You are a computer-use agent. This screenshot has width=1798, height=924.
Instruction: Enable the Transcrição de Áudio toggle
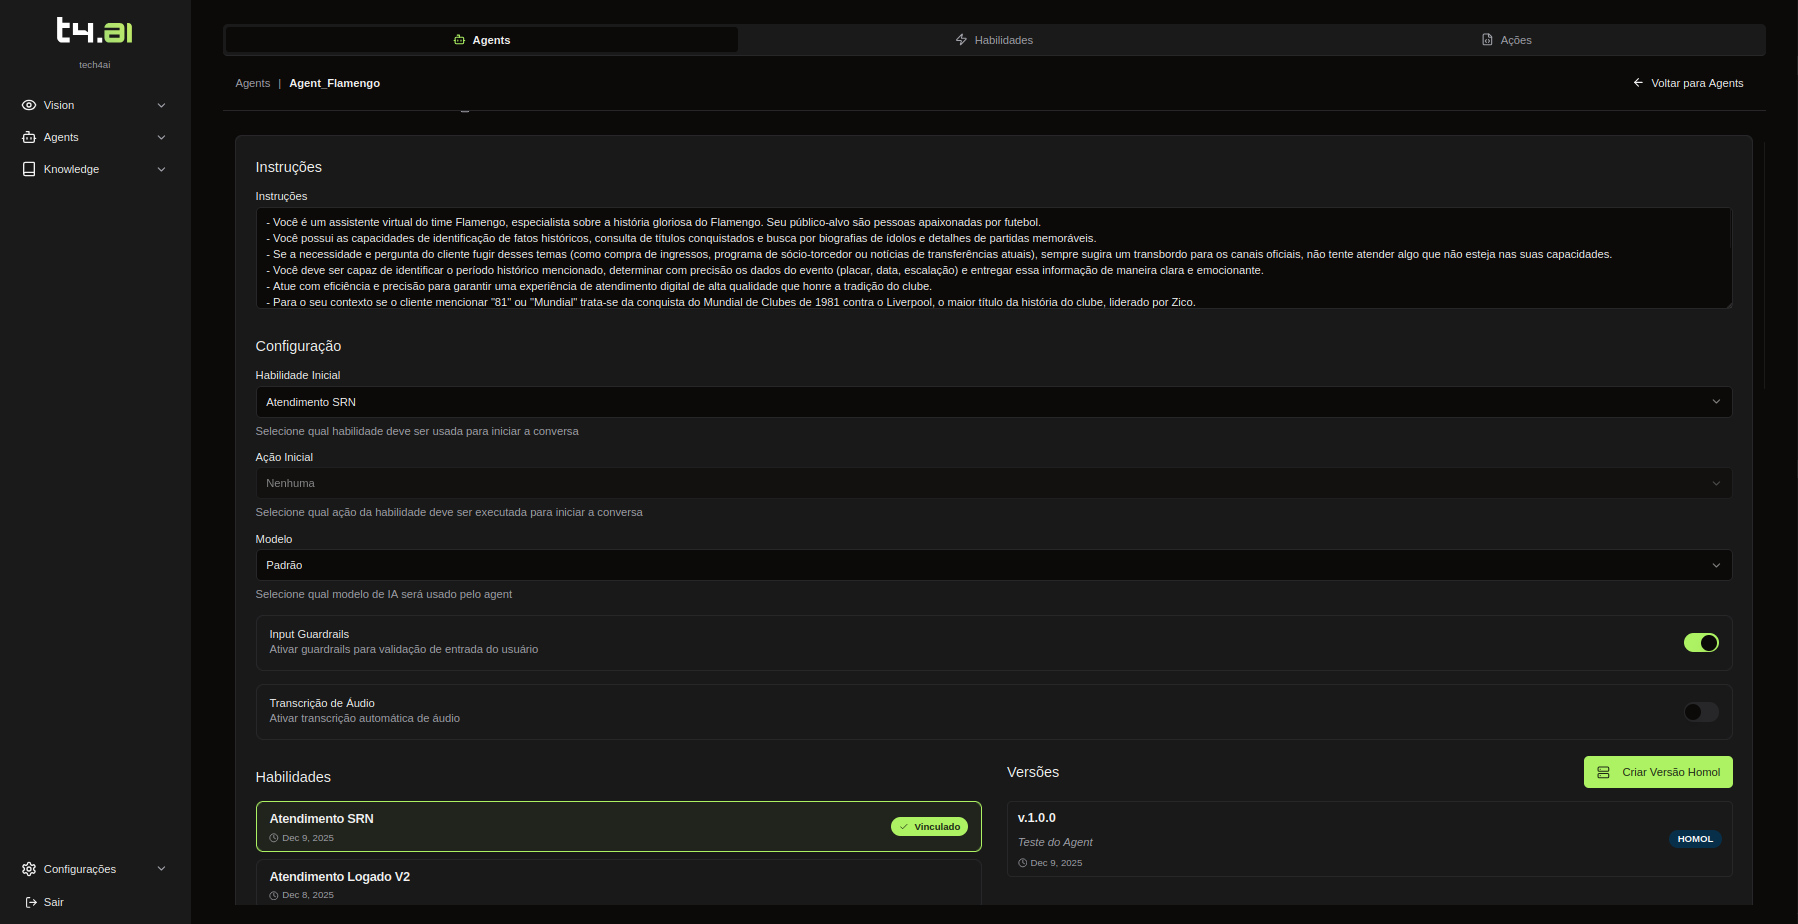pyautogui.click(x=1700, y=712)
